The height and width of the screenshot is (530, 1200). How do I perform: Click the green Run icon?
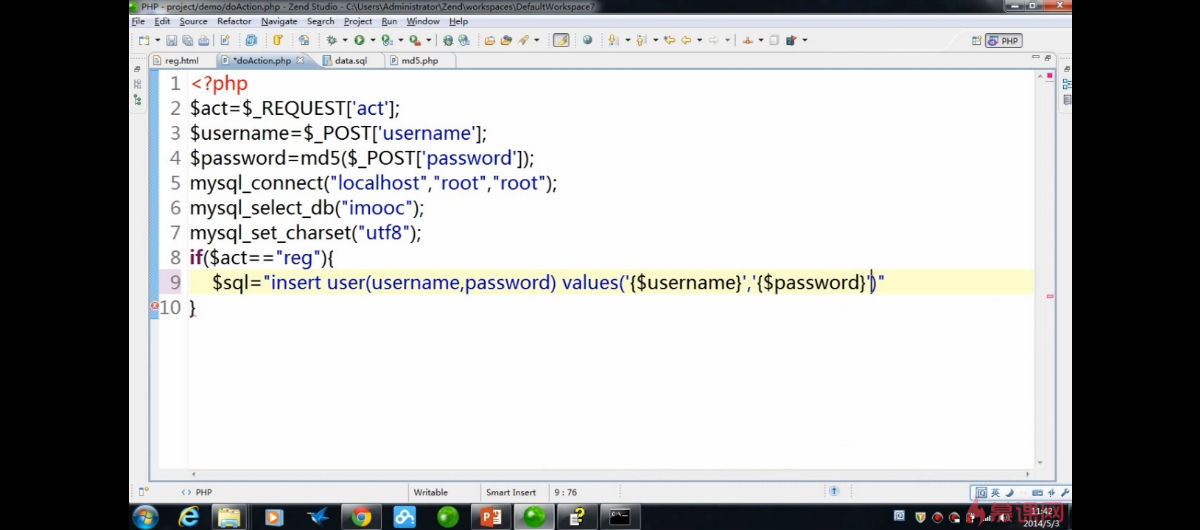pyautogui.click(x=359, y=40)
